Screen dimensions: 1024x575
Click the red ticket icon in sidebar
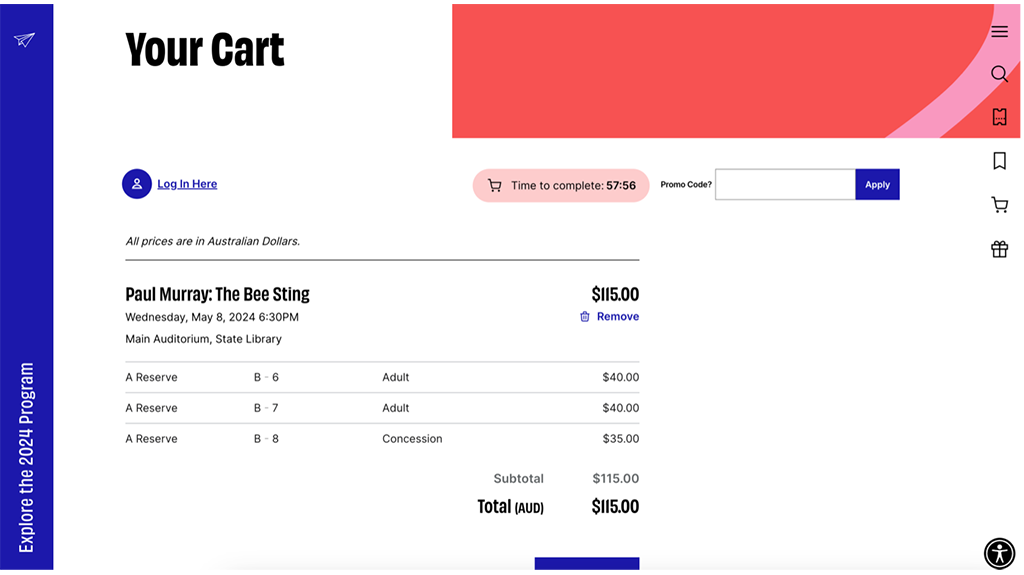pos(999,117)
